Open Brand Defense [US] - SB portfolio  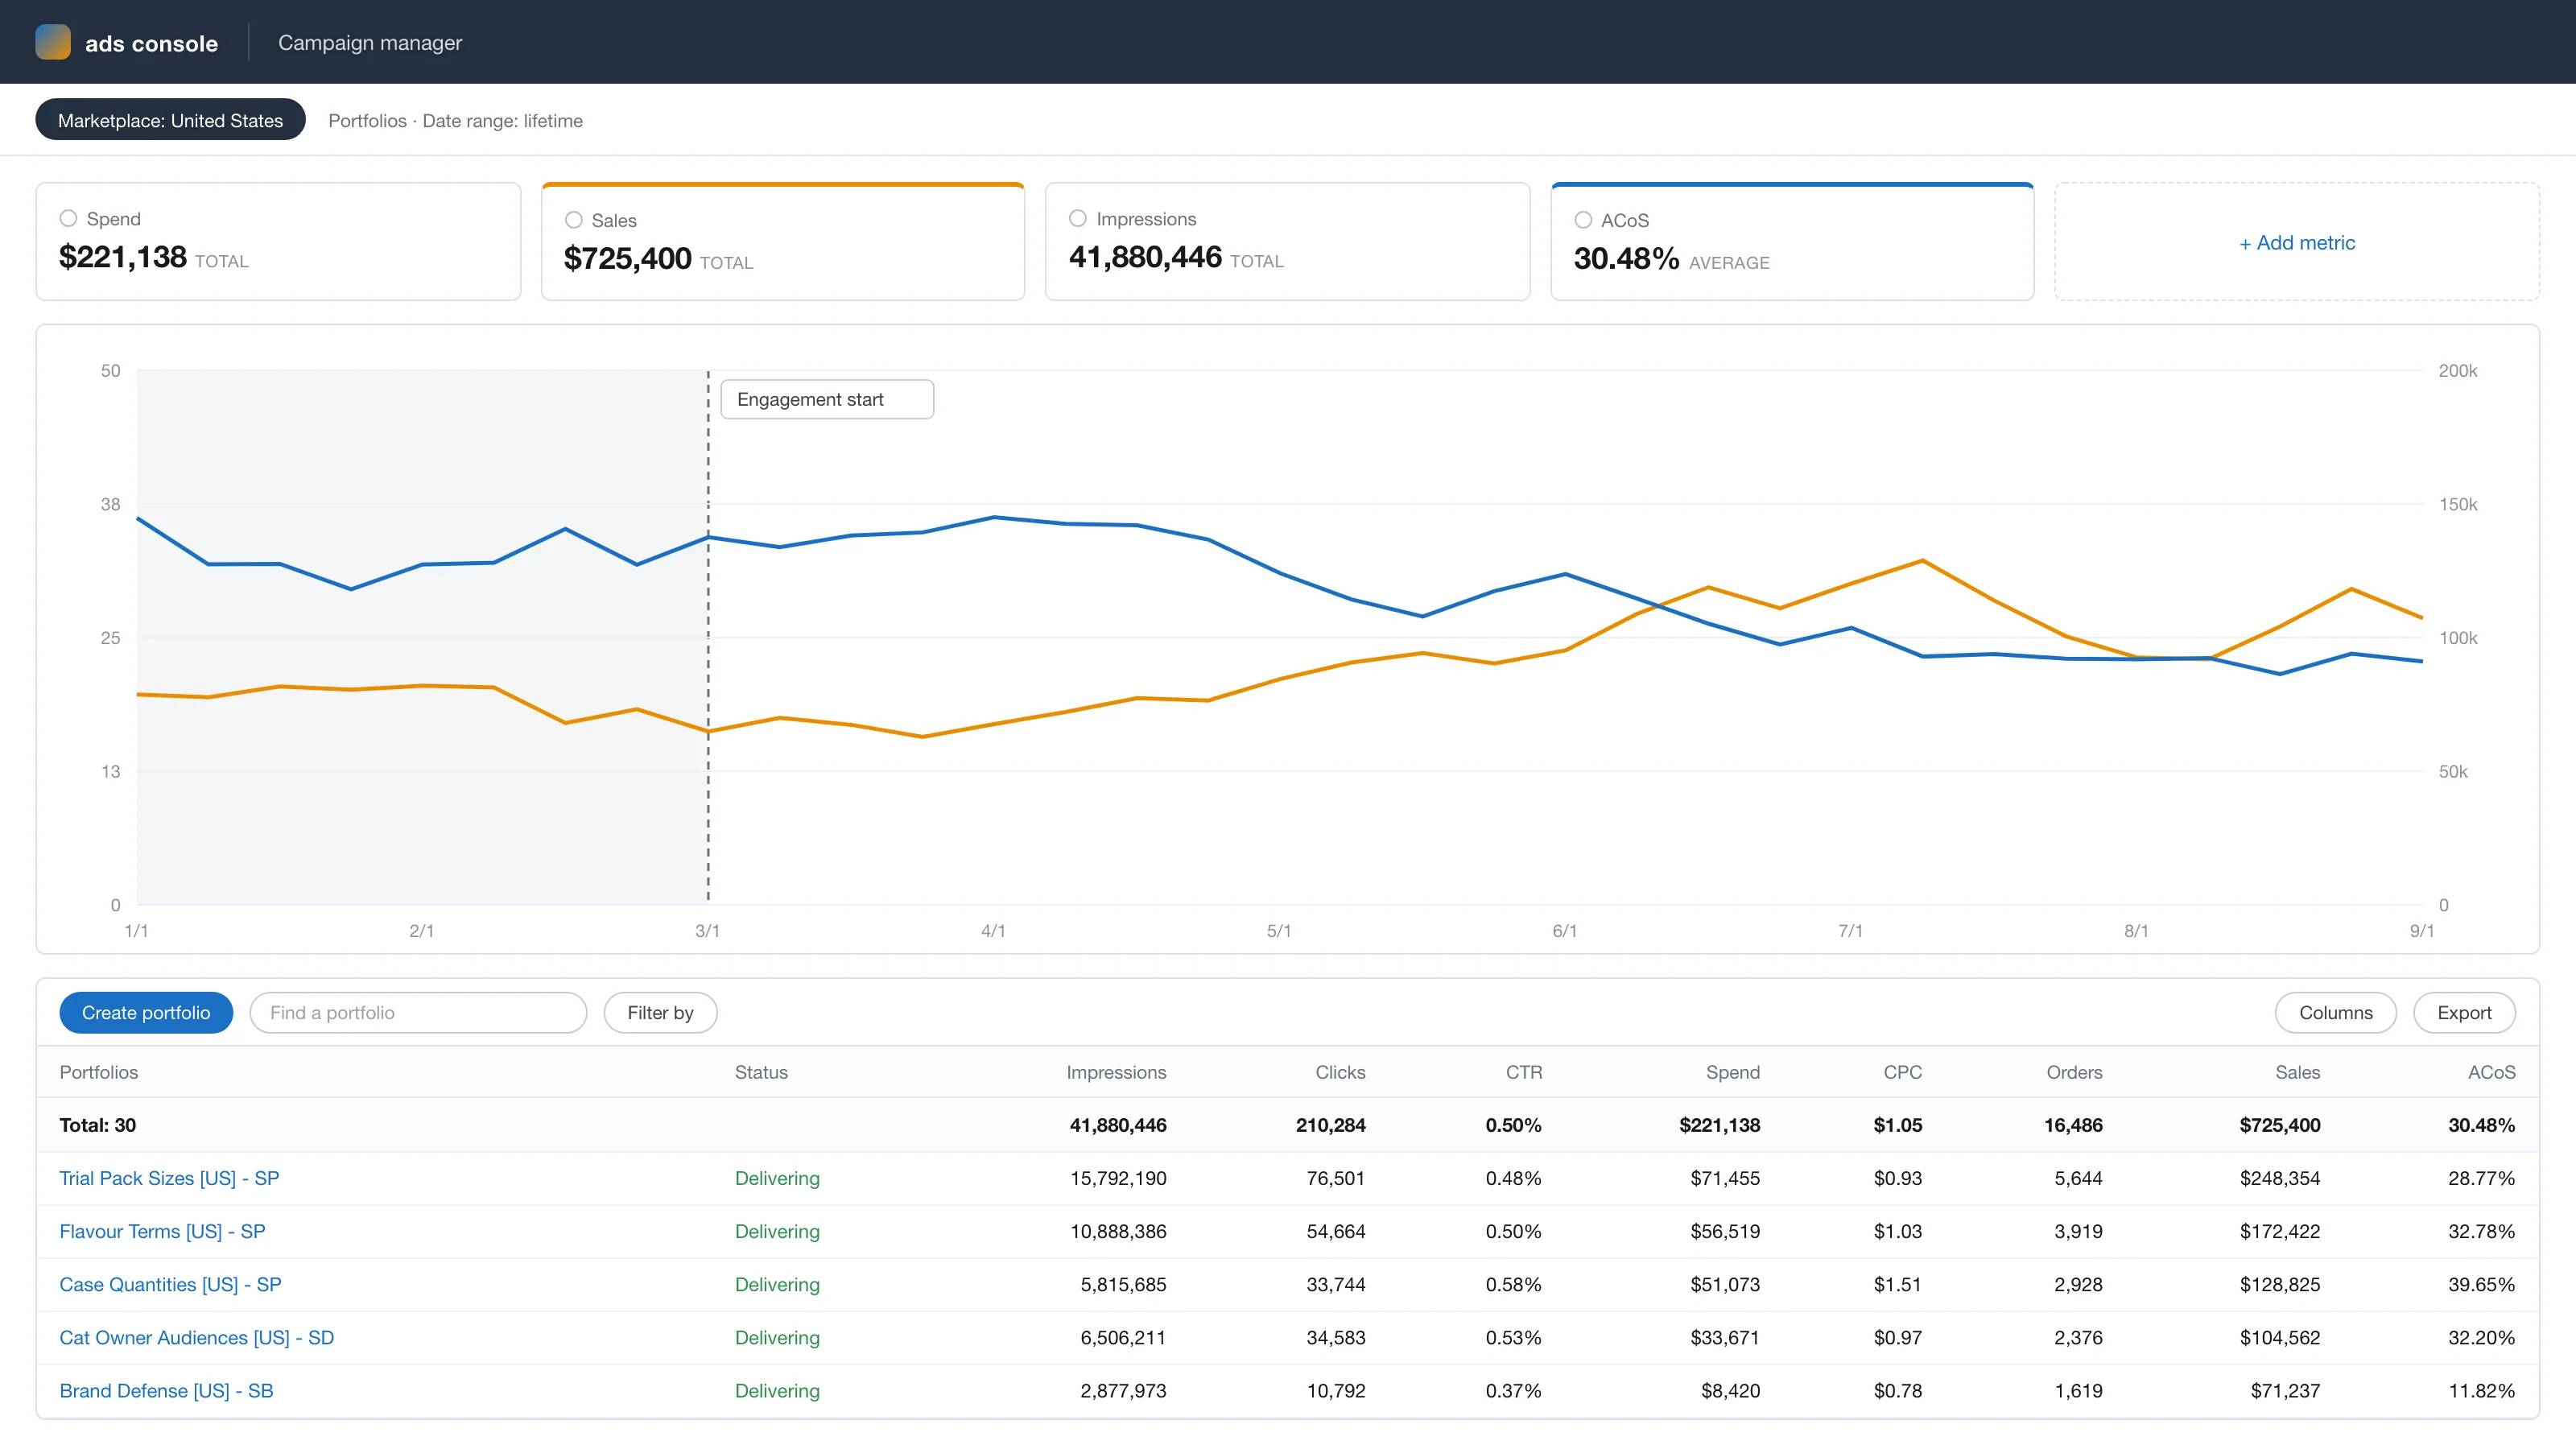(x=166, y=1390)
